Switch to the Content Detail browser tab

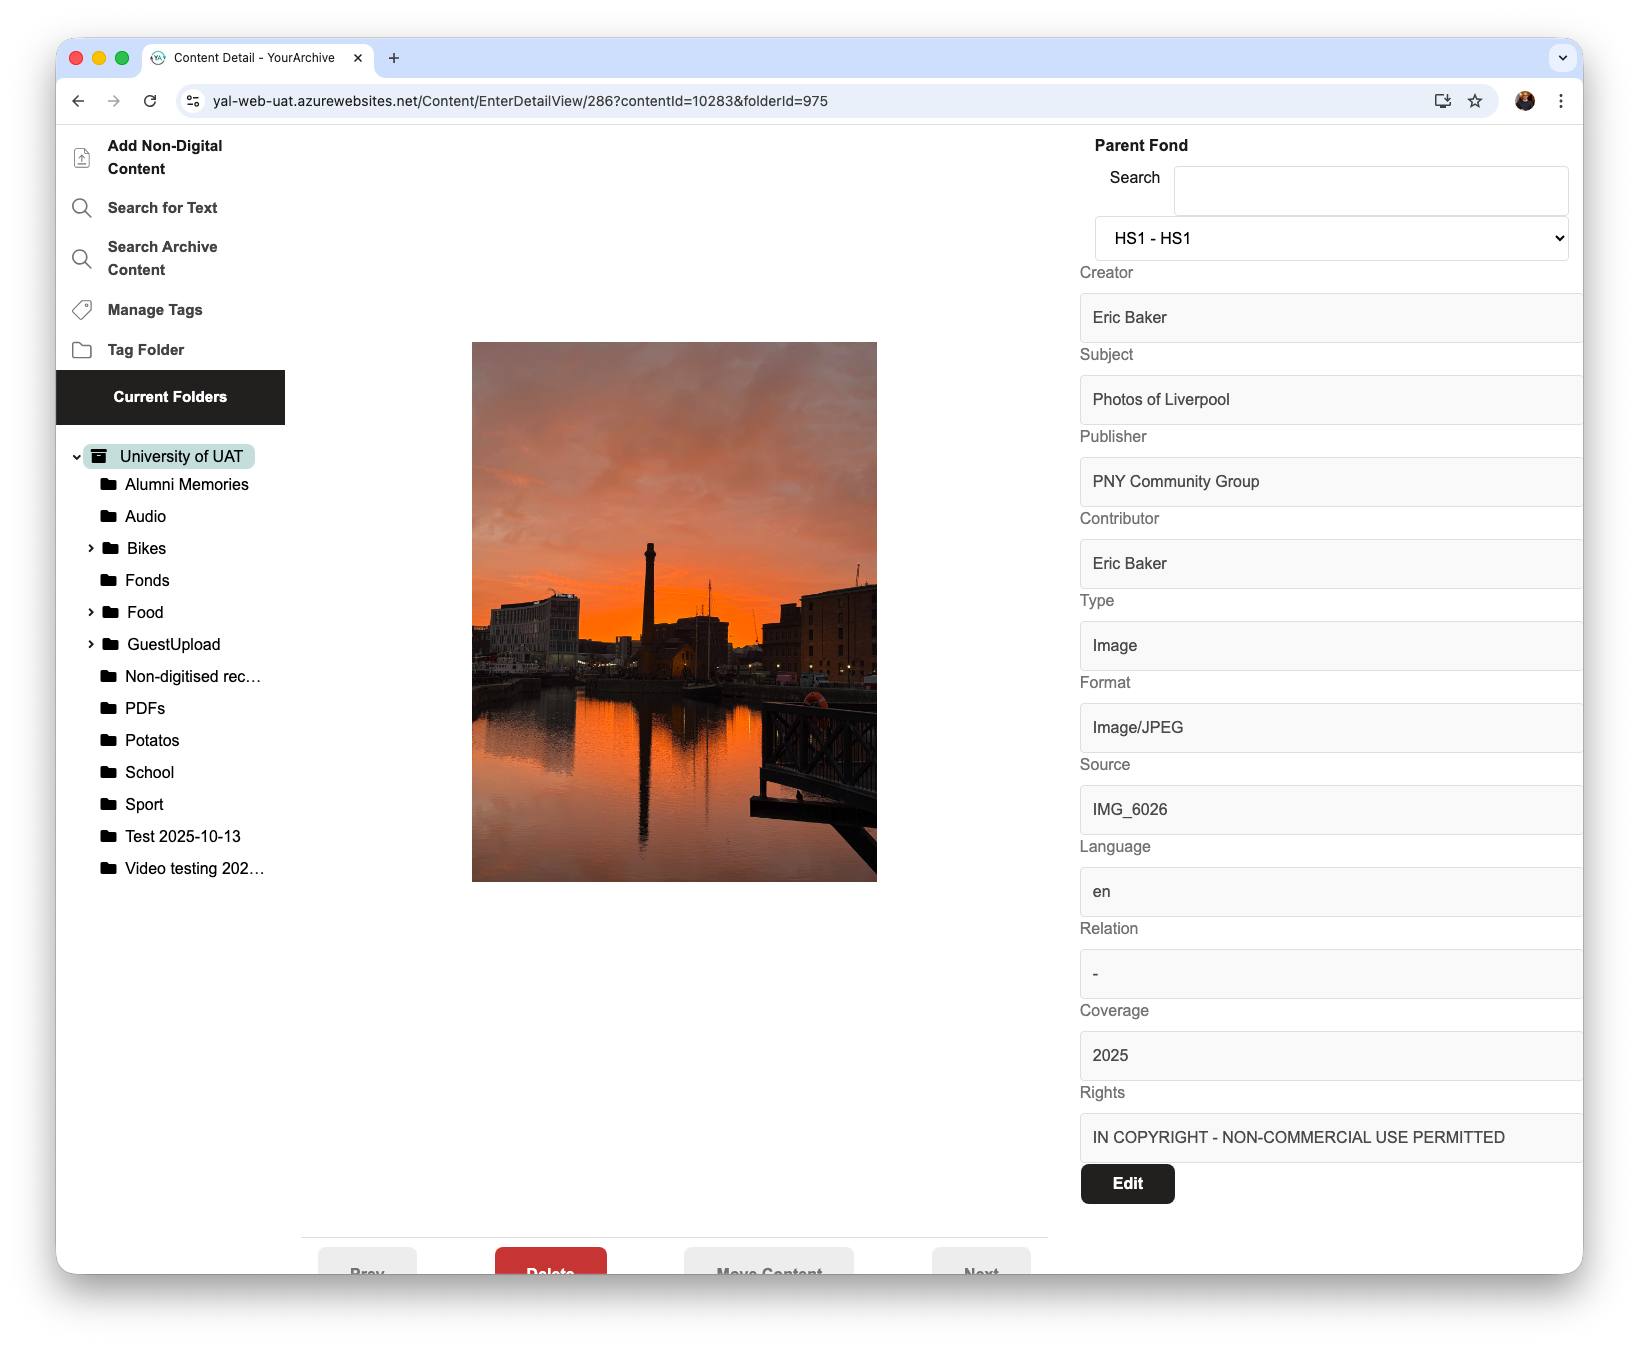tap(253, 57)
